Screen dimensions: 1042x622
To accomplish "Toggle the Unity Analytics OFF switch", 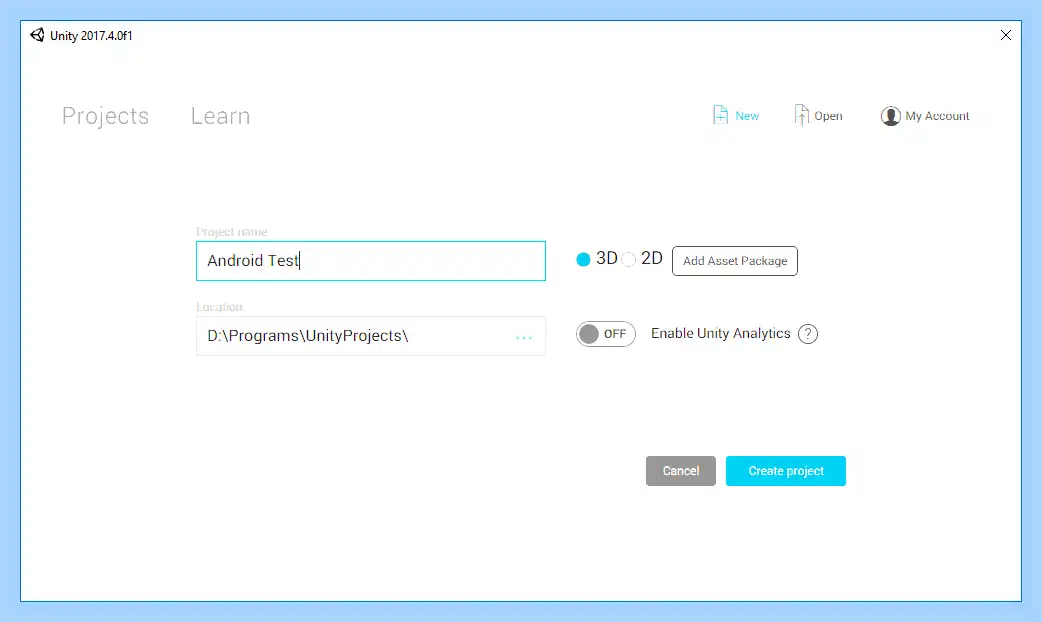I will (605, 334).
